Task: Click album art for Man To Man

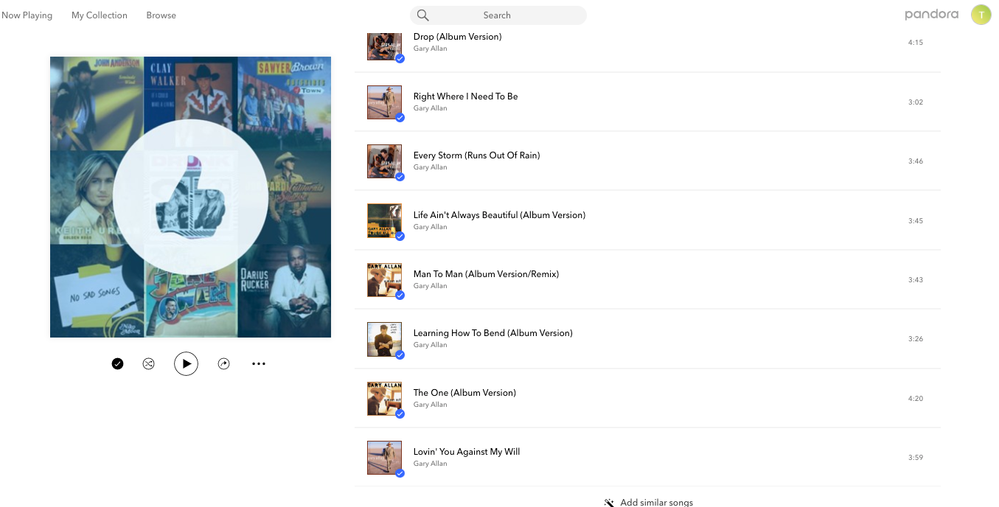Action: click(384, 279)
